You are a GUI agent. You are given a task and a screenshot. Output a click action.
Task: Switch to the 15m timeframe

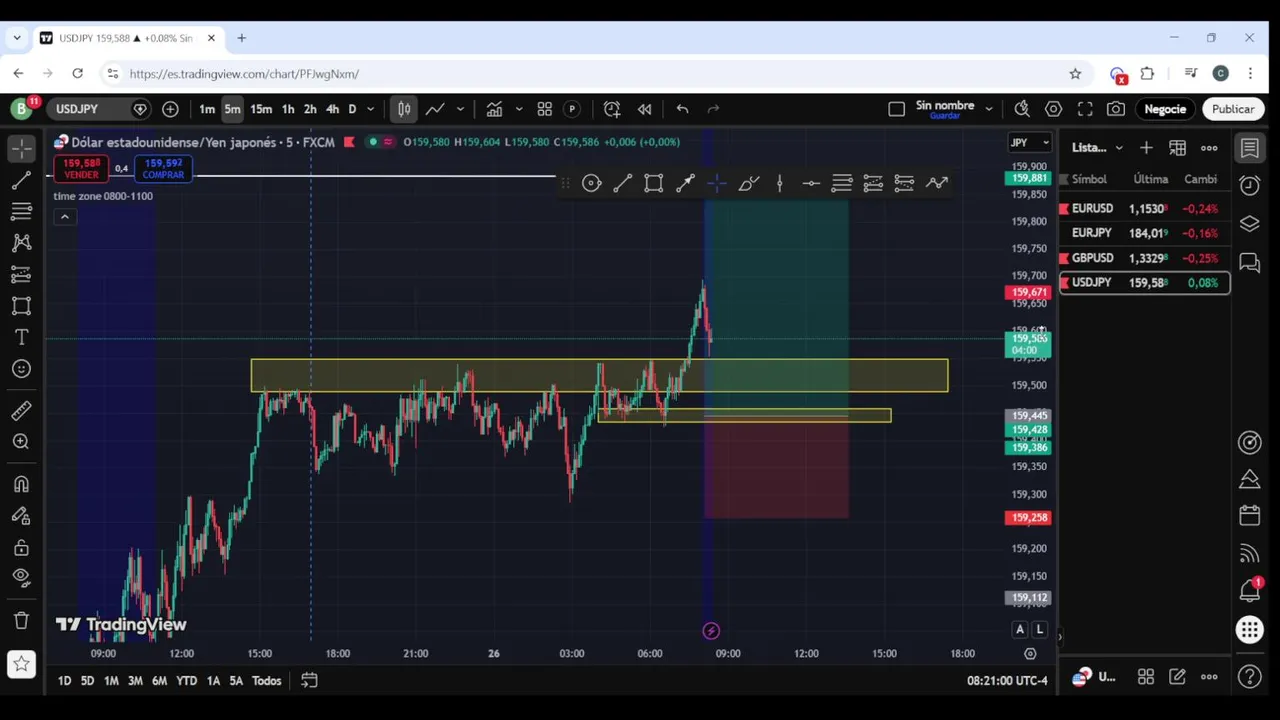(x=261, y=109)
